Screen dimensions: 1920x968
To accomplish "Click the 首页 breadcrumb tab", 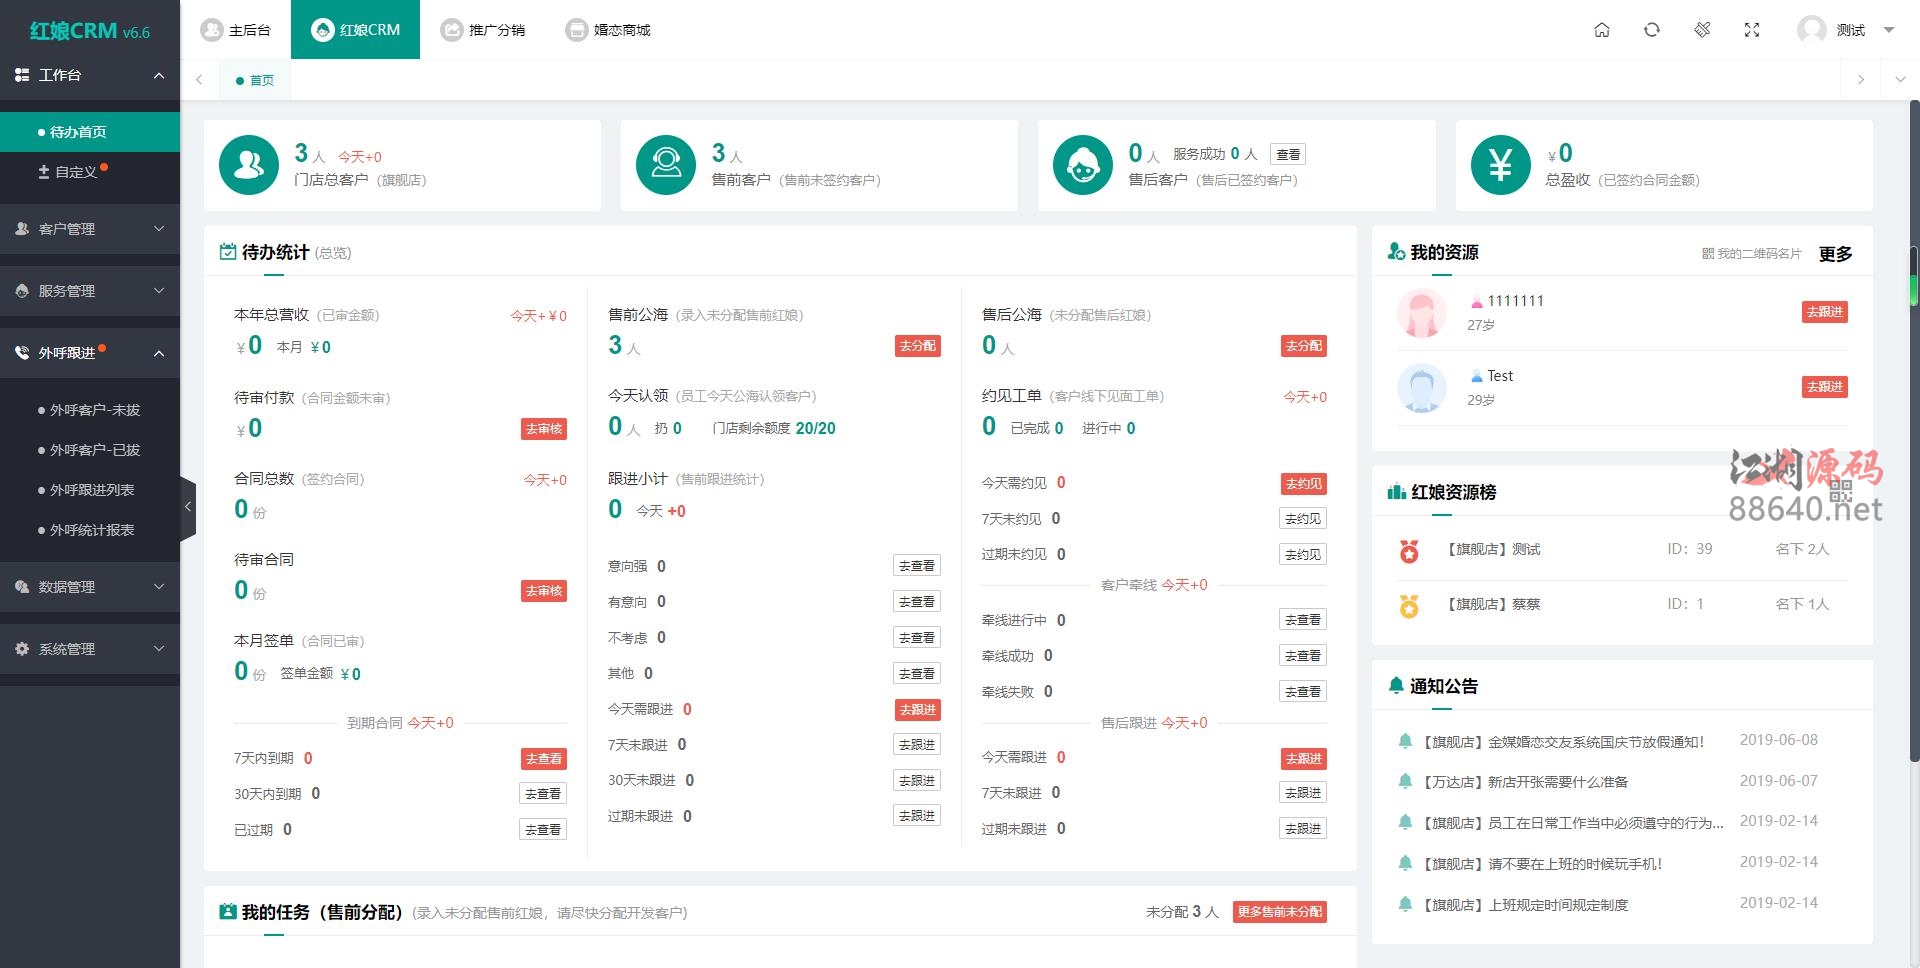I will 254,79.
